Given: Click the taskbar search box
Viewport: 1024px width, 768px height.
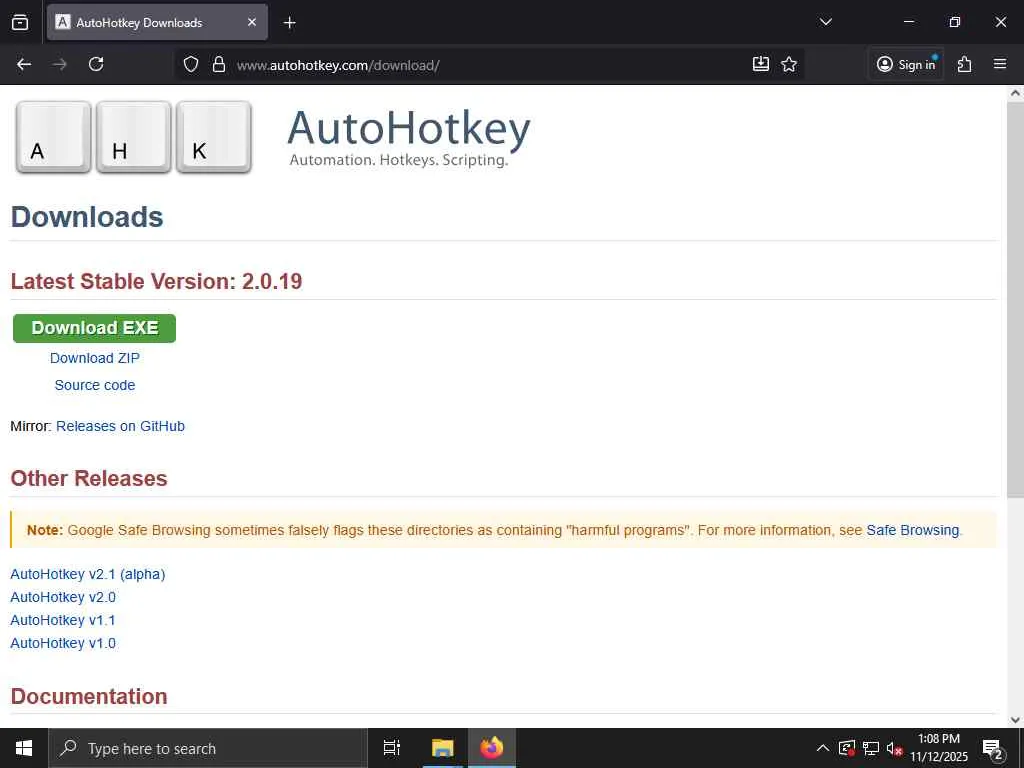Looking at the screenshot, I should click(x=208, y=748).
